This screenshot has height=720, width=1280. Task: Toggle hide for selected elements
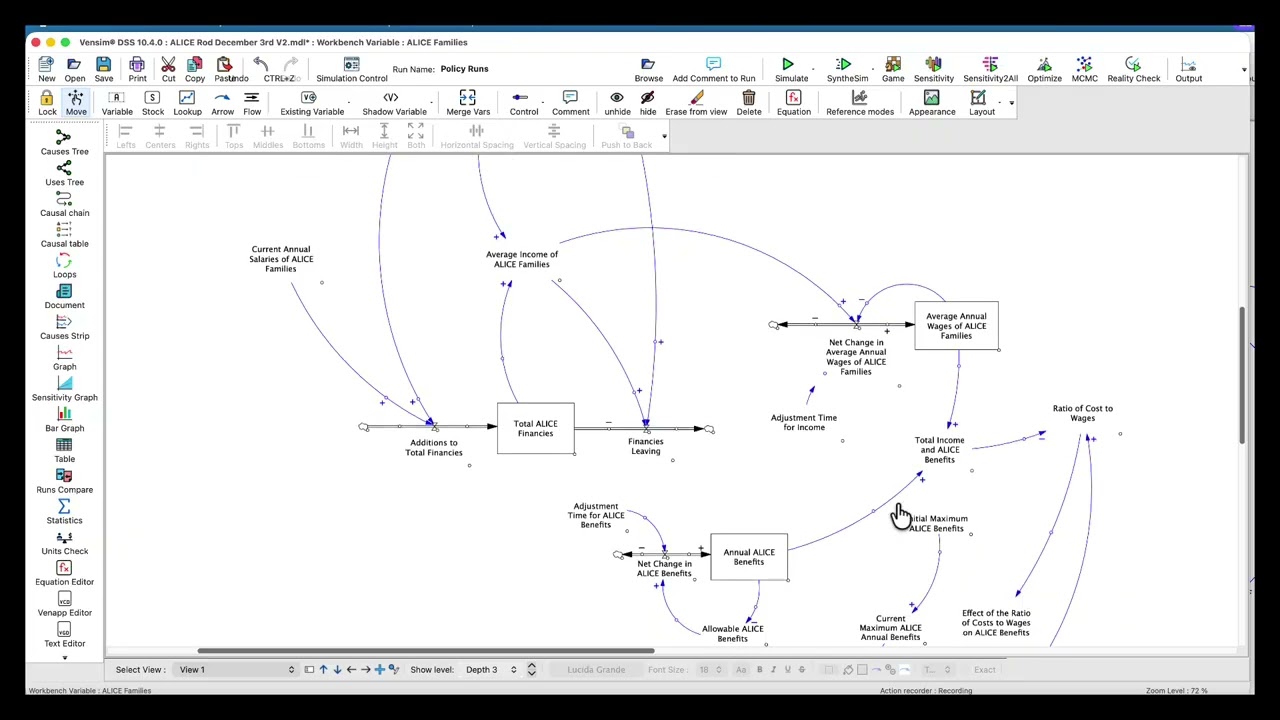point(648,103)
